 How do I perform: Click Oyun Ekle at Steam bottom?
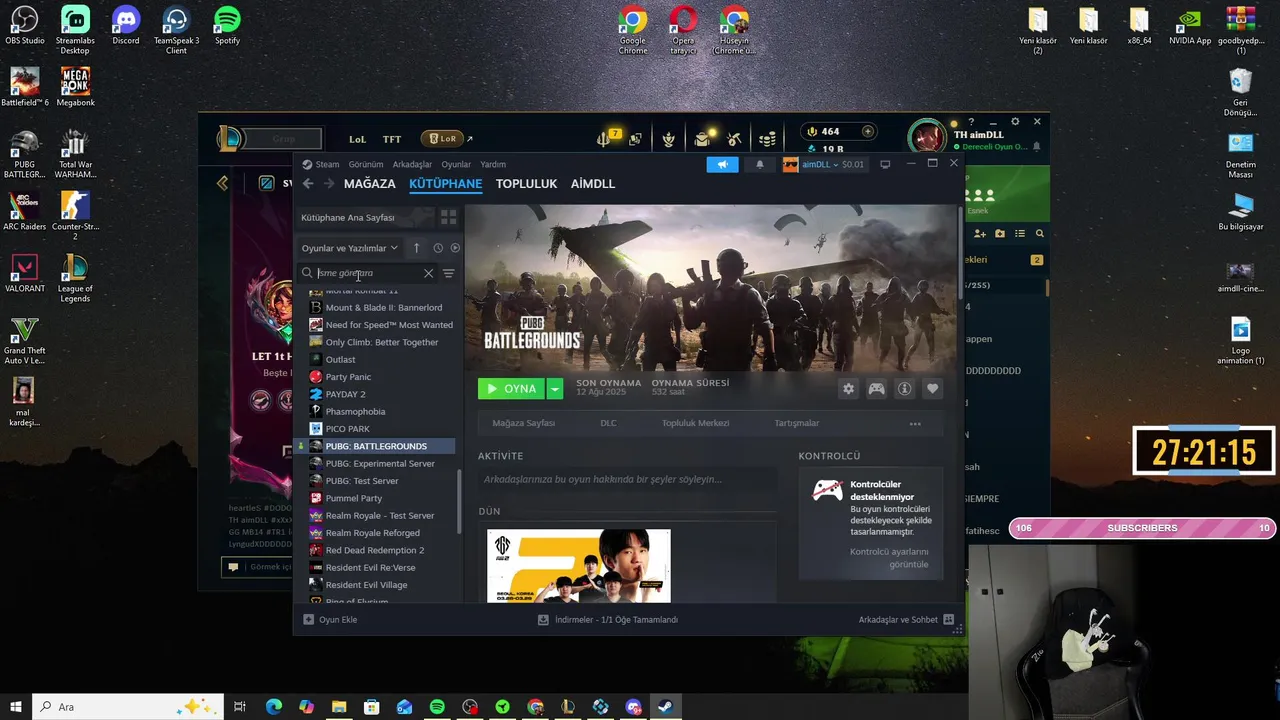330,620
